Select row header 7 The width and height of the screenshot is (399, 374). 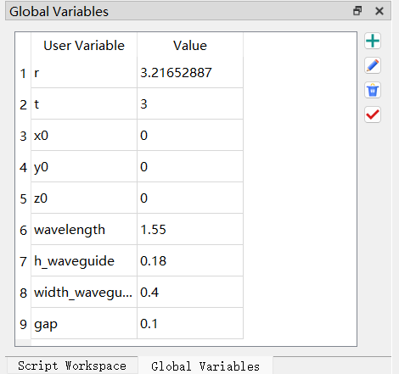coord(23,261)
